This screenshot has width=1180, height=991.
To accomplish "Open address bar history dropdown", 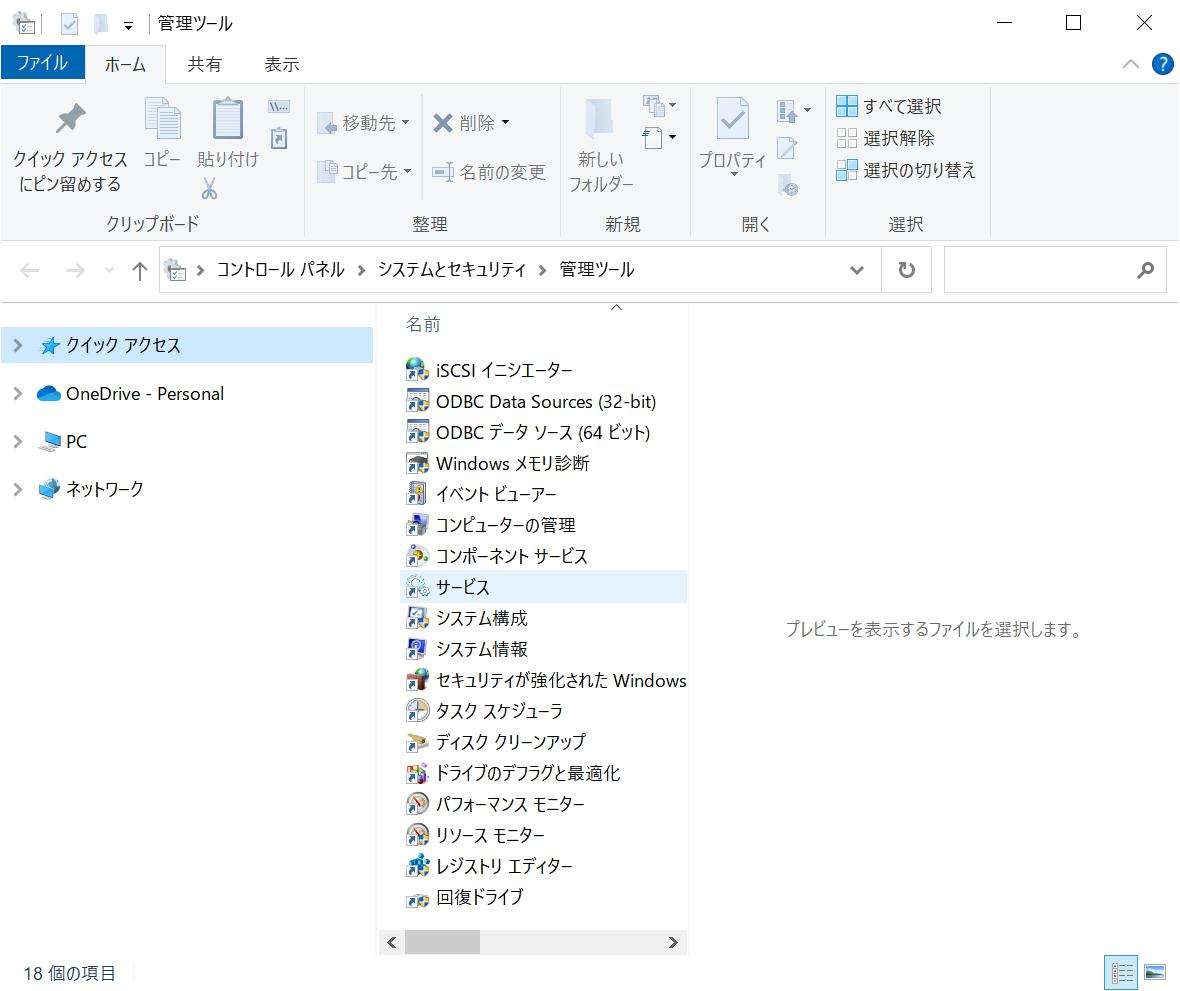I will 856,270.
